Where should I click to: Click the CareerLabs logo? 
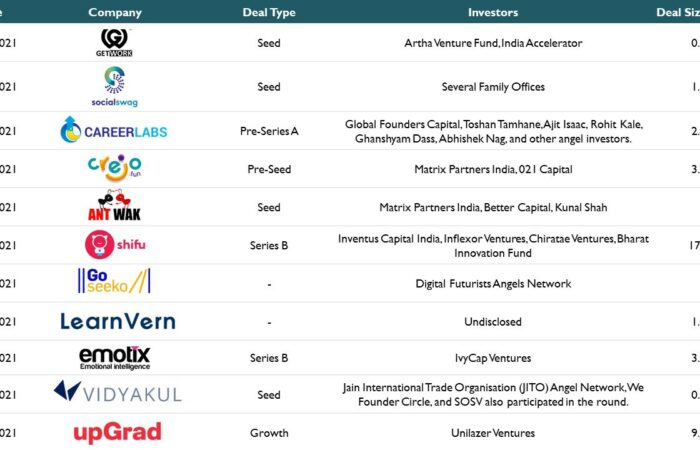click(x=114, y=130)
